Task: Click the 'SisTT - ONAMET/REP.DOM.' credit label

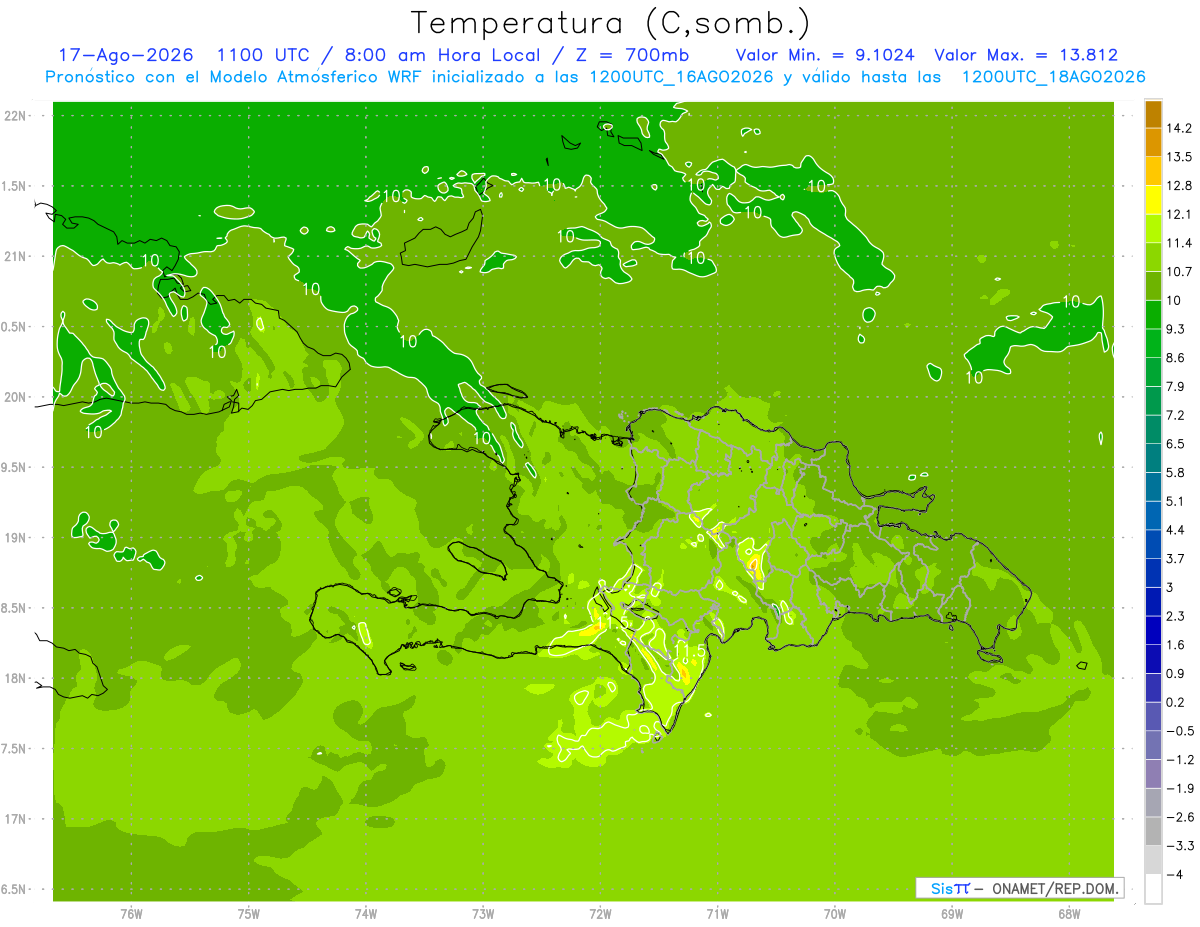Action: click(x=1020, y=888)
